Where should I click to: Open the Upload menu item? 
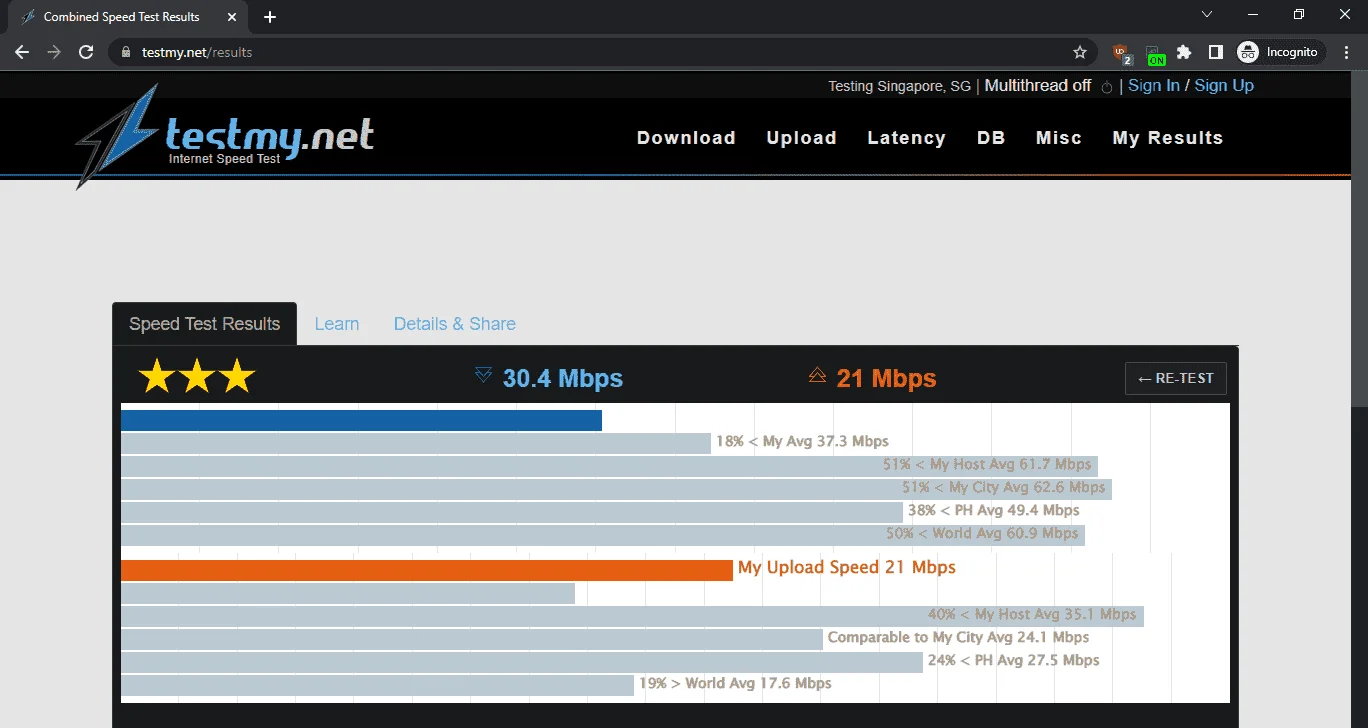coord(801,138)
